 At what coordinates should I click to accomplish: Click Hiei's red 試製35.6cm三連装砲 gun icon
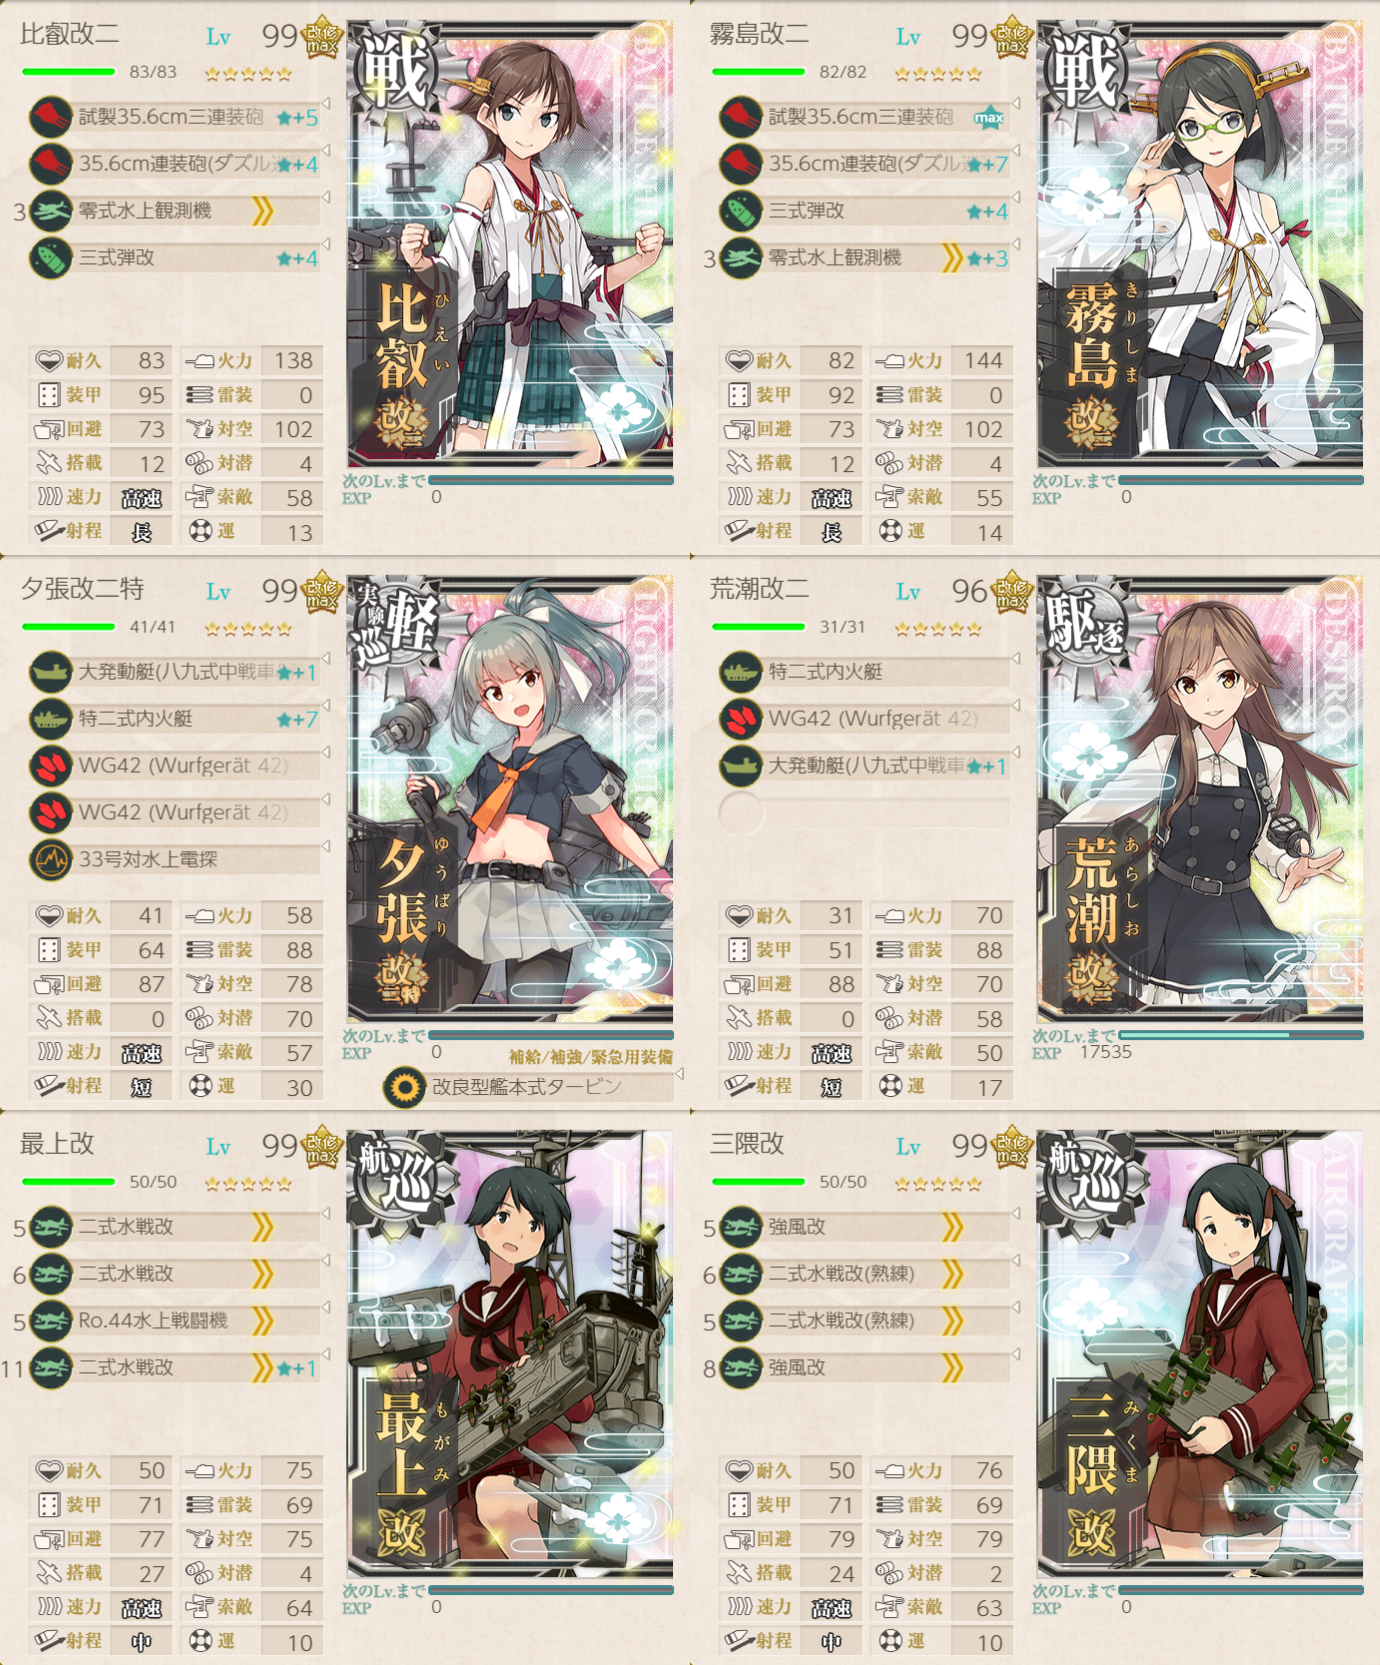(x=50, y=117)
